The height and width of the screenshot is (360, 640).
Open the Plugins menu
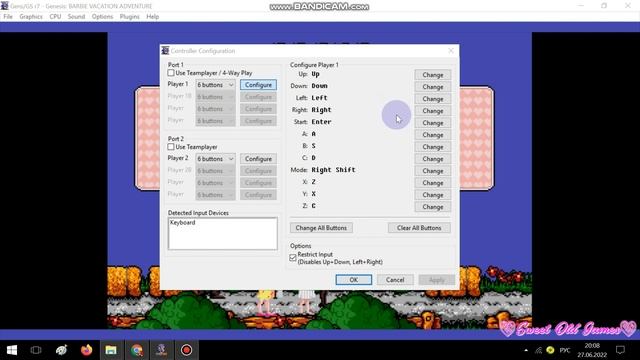coord(129,17)
